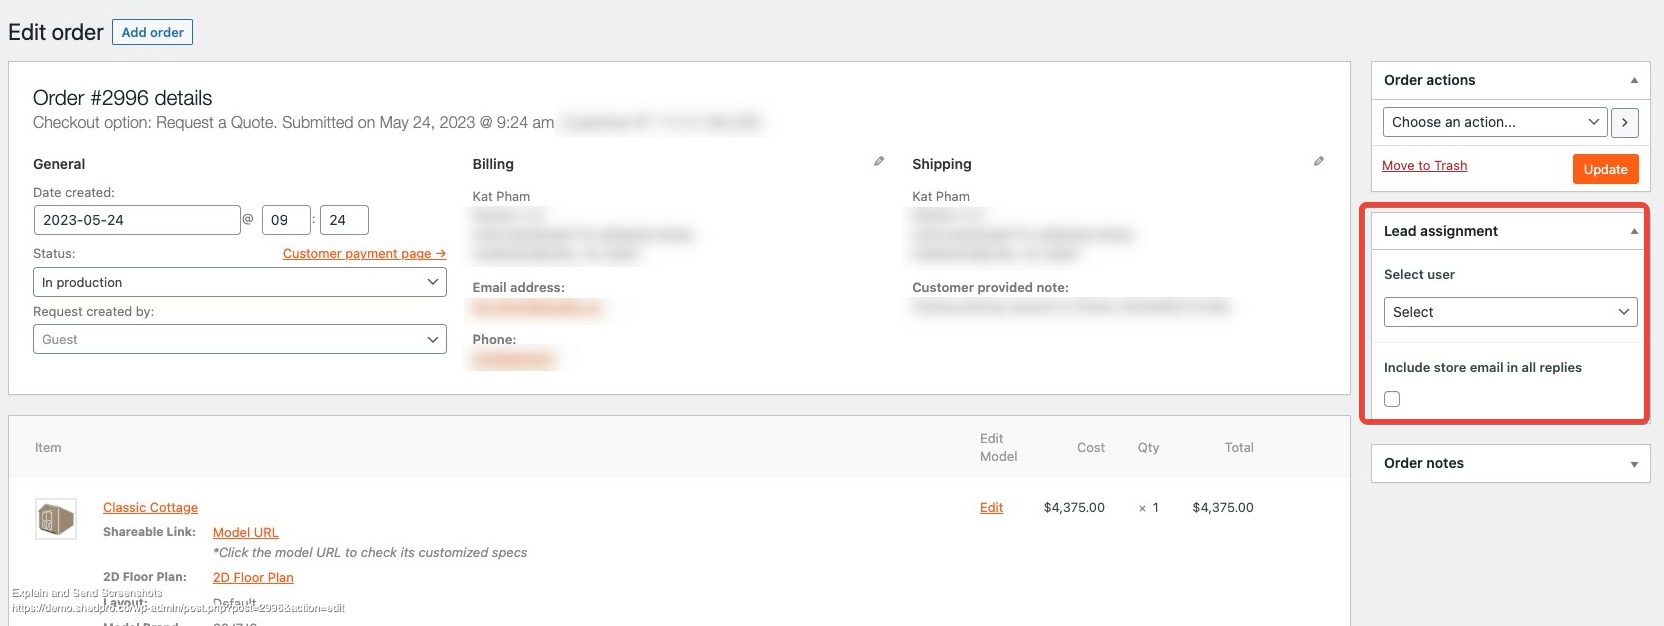Click the Shipping edit pencil icon
This screenshot has width=1664, height=626.
coord(1319,161)
